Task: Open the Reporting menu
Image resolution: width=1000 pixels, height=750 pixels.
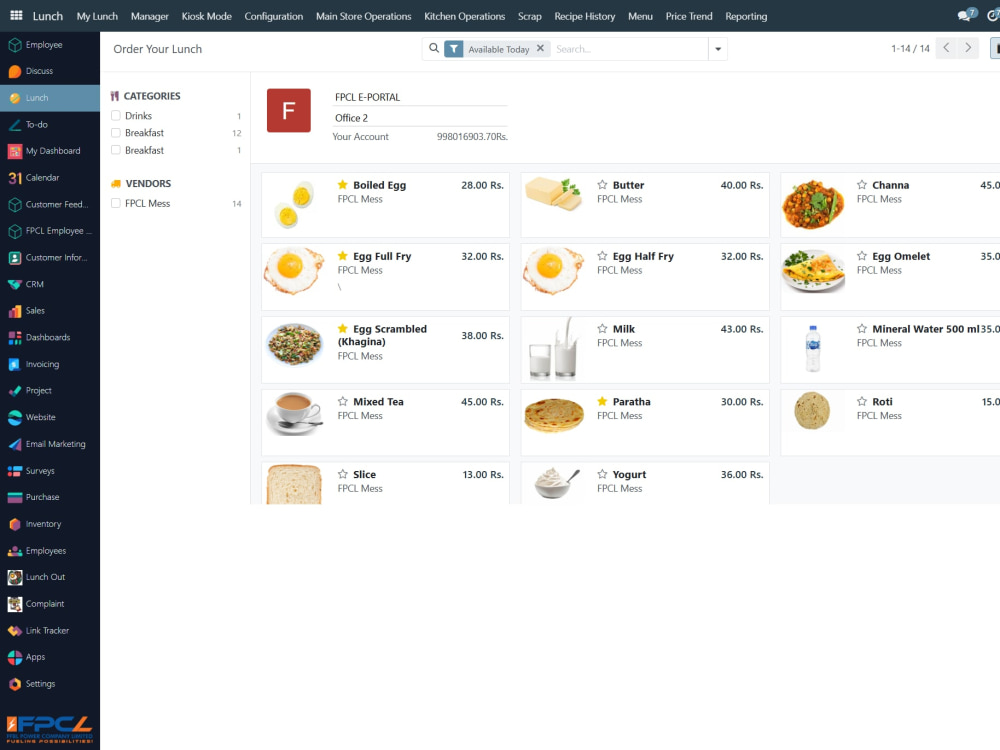Action: point(746,16)
